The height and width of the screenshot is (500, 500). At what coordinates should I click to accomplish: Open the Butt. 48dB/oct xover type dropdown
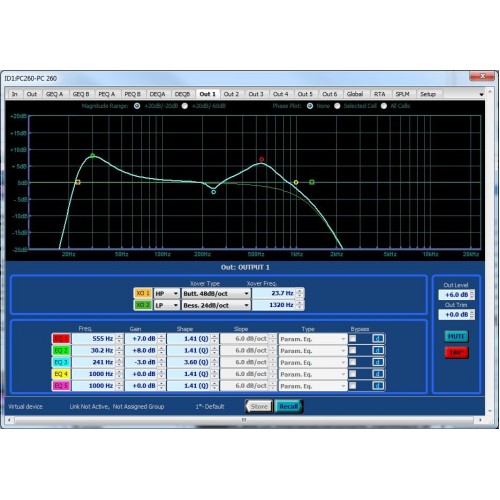pyautogui.click(x=216, y=293)
